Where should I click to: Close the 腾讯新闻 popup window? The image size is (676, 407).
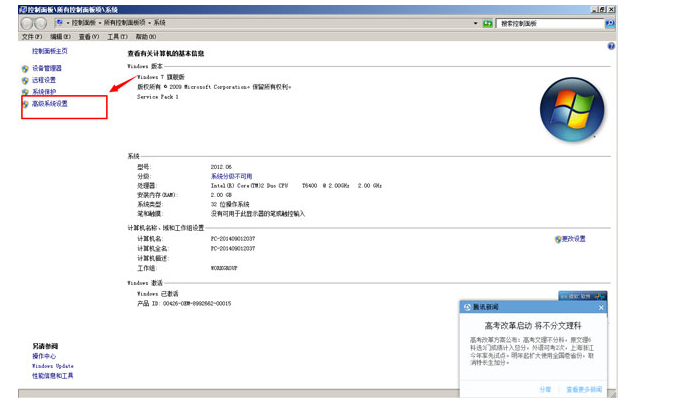[601, 308]
